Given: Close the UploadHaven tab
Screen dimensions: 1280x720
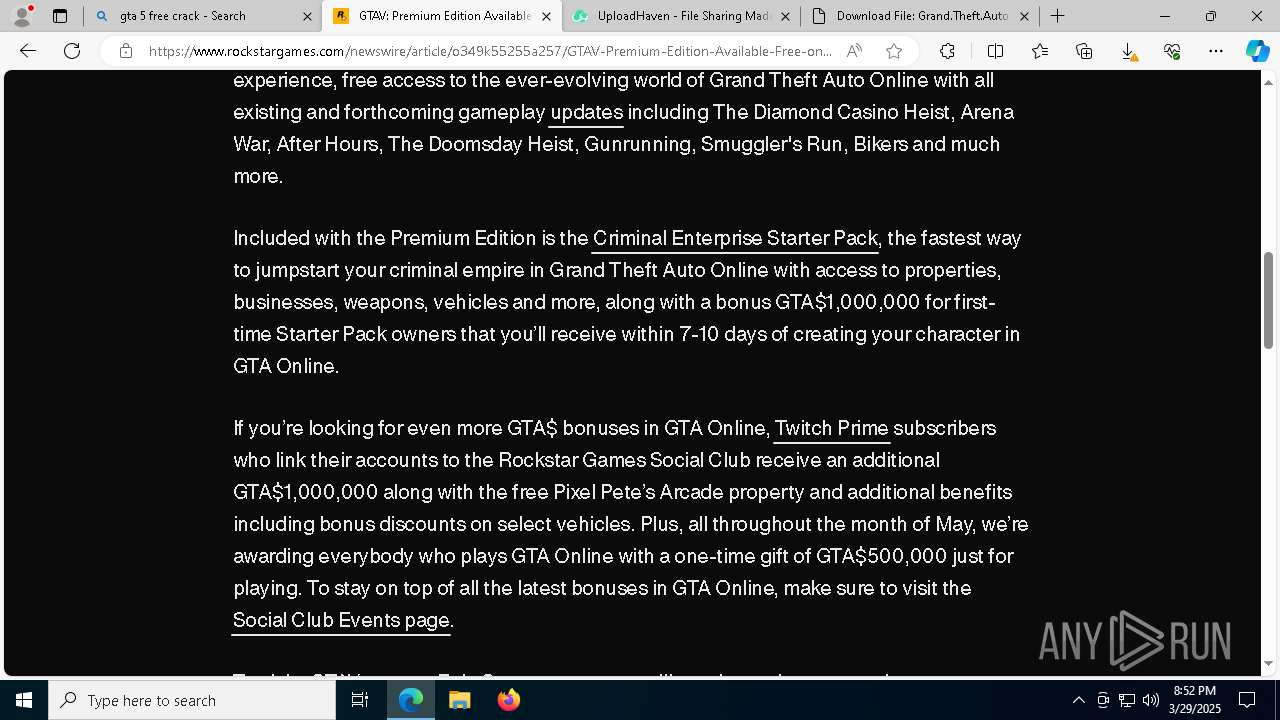Looking at the screenshot, I should [785, 16].
